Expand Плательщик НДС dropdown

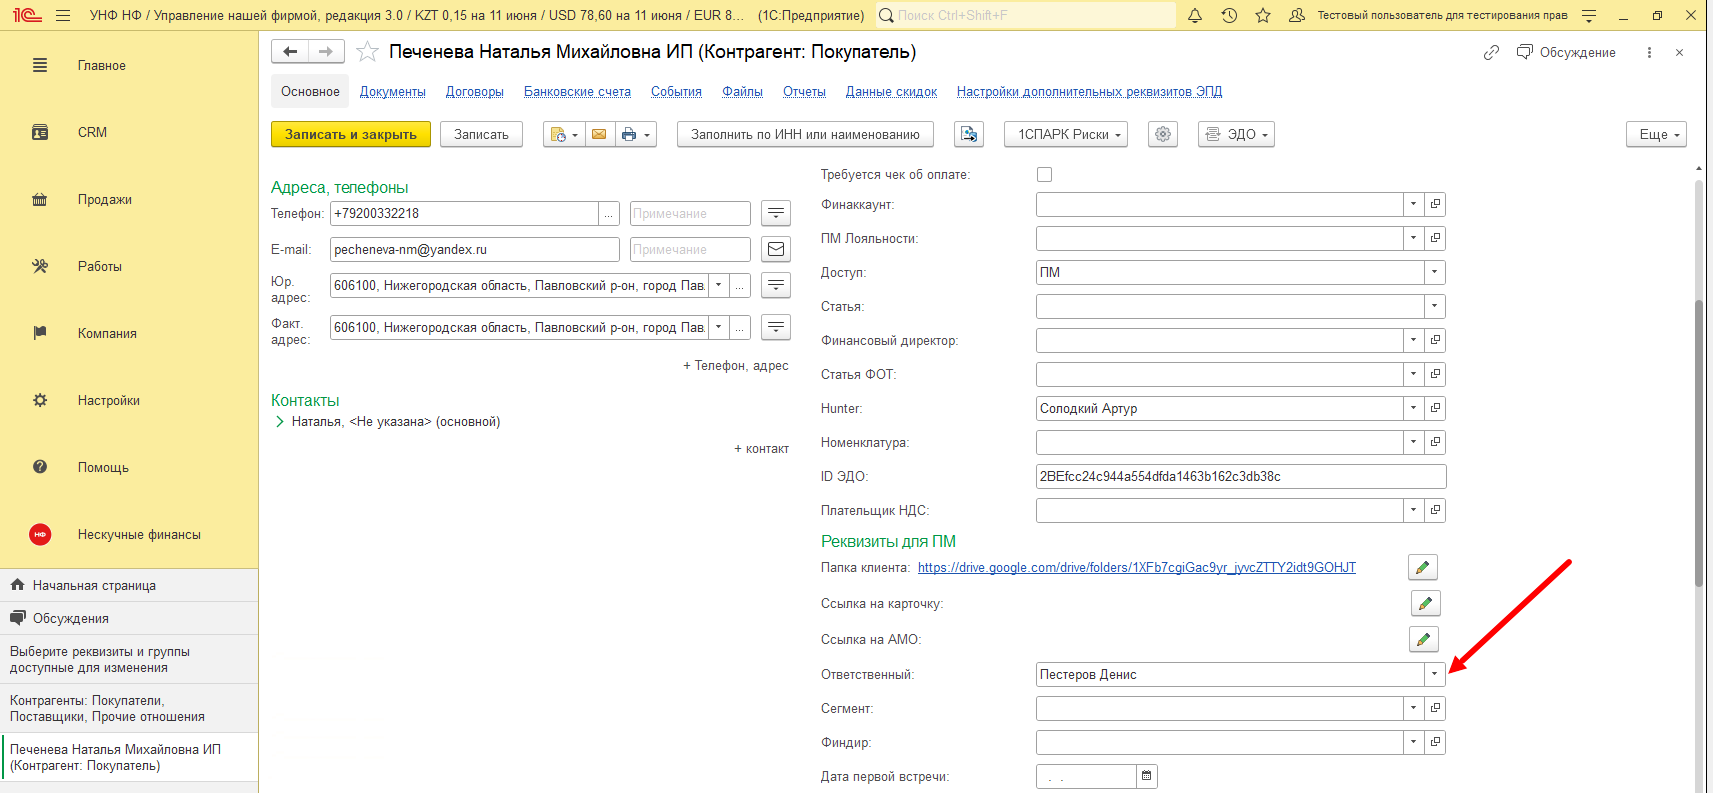[1413, 510]
